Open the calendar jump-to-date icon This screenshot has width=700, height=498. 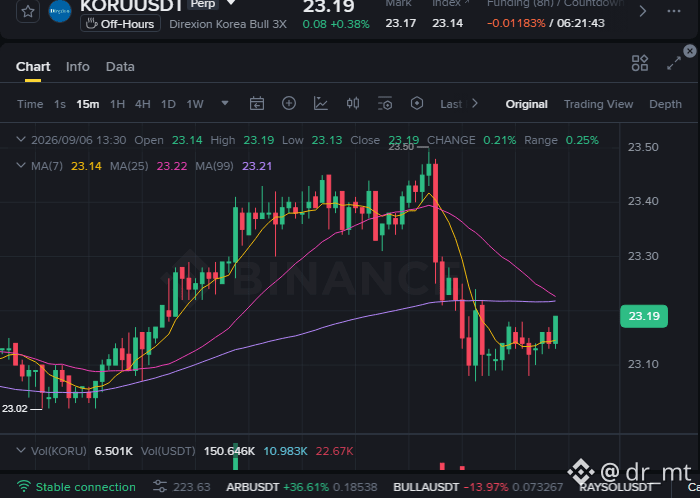(x=257, y=104)
